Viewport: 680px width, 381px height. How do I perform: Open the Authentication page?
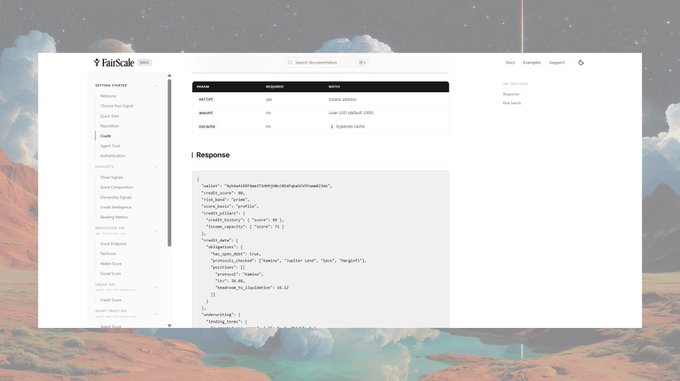[x=113, y=156]
